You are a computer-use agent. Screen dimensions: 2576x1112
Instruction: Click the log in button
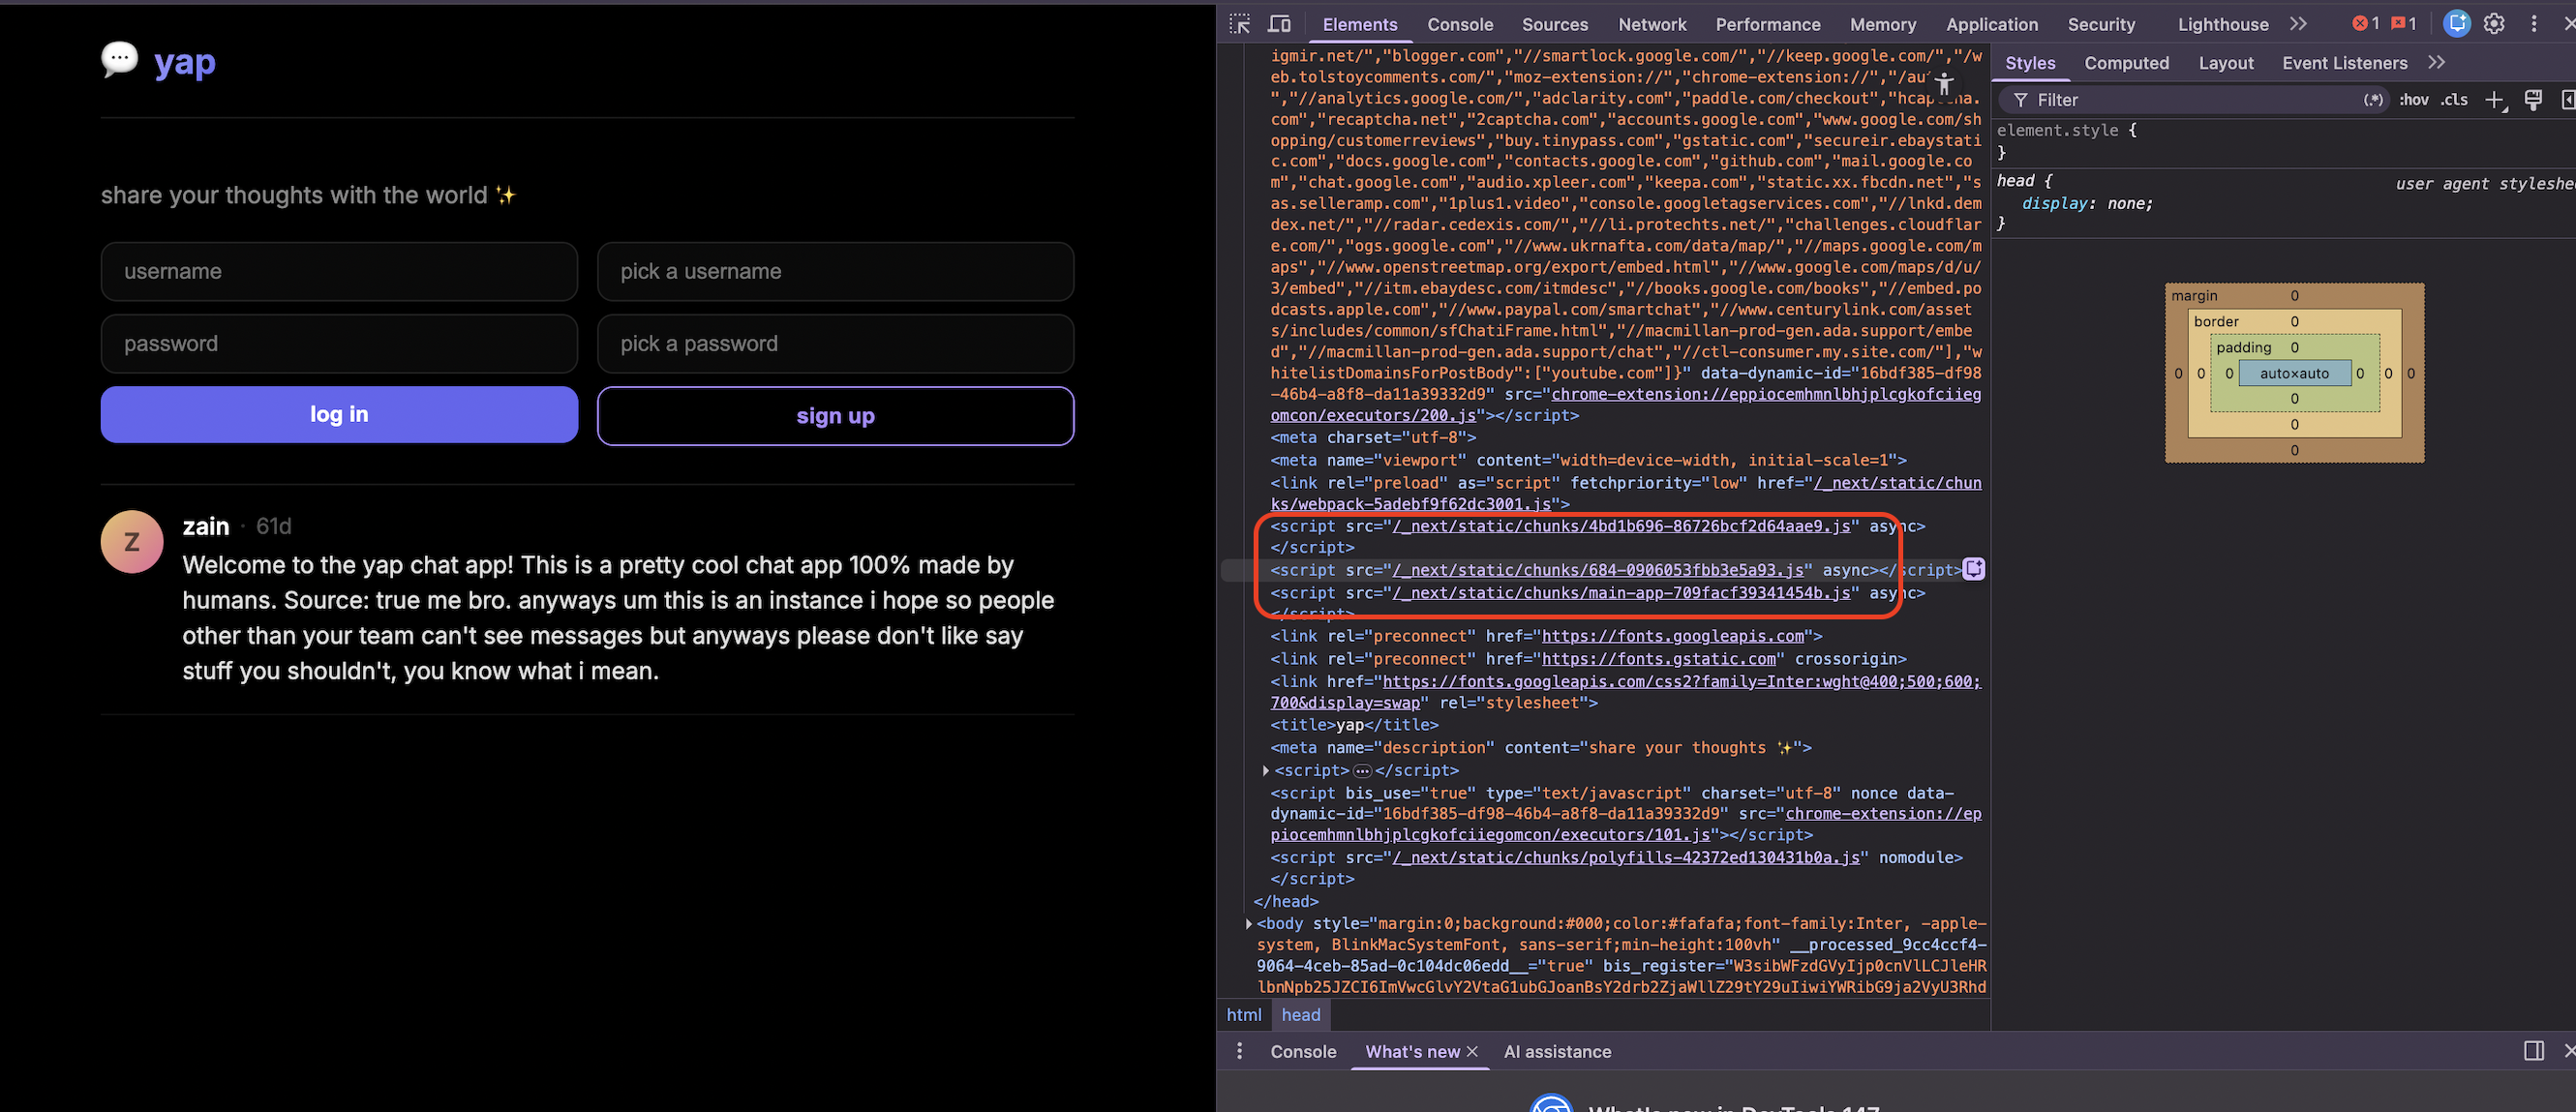339,414
